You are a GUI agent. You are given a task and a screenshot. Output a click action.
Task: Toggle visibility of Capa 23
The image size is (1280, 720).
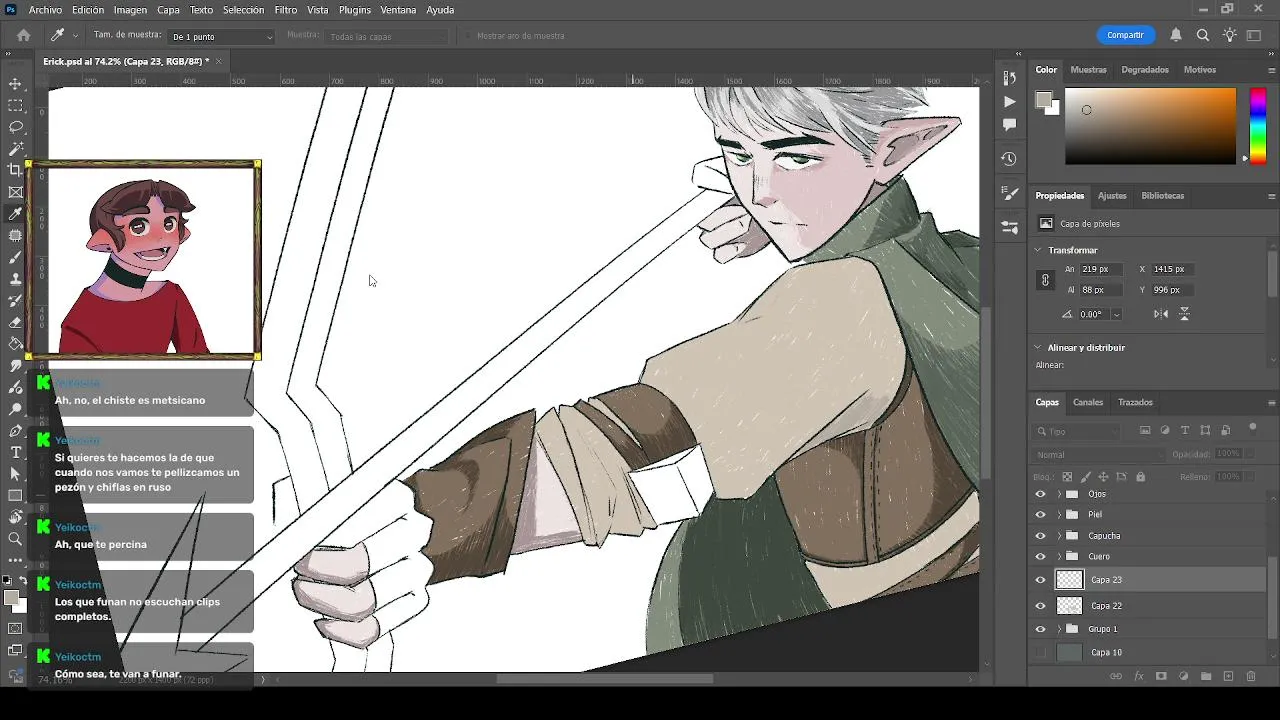(1041, 580)
